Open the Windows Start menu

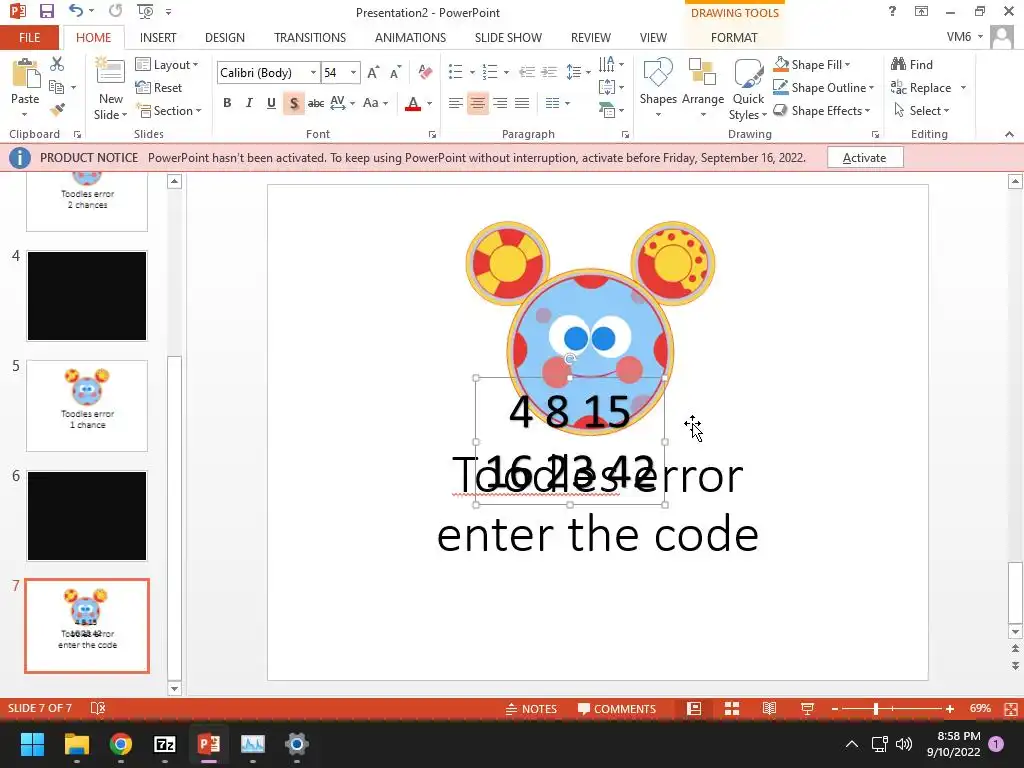click(x=32, y=744)
